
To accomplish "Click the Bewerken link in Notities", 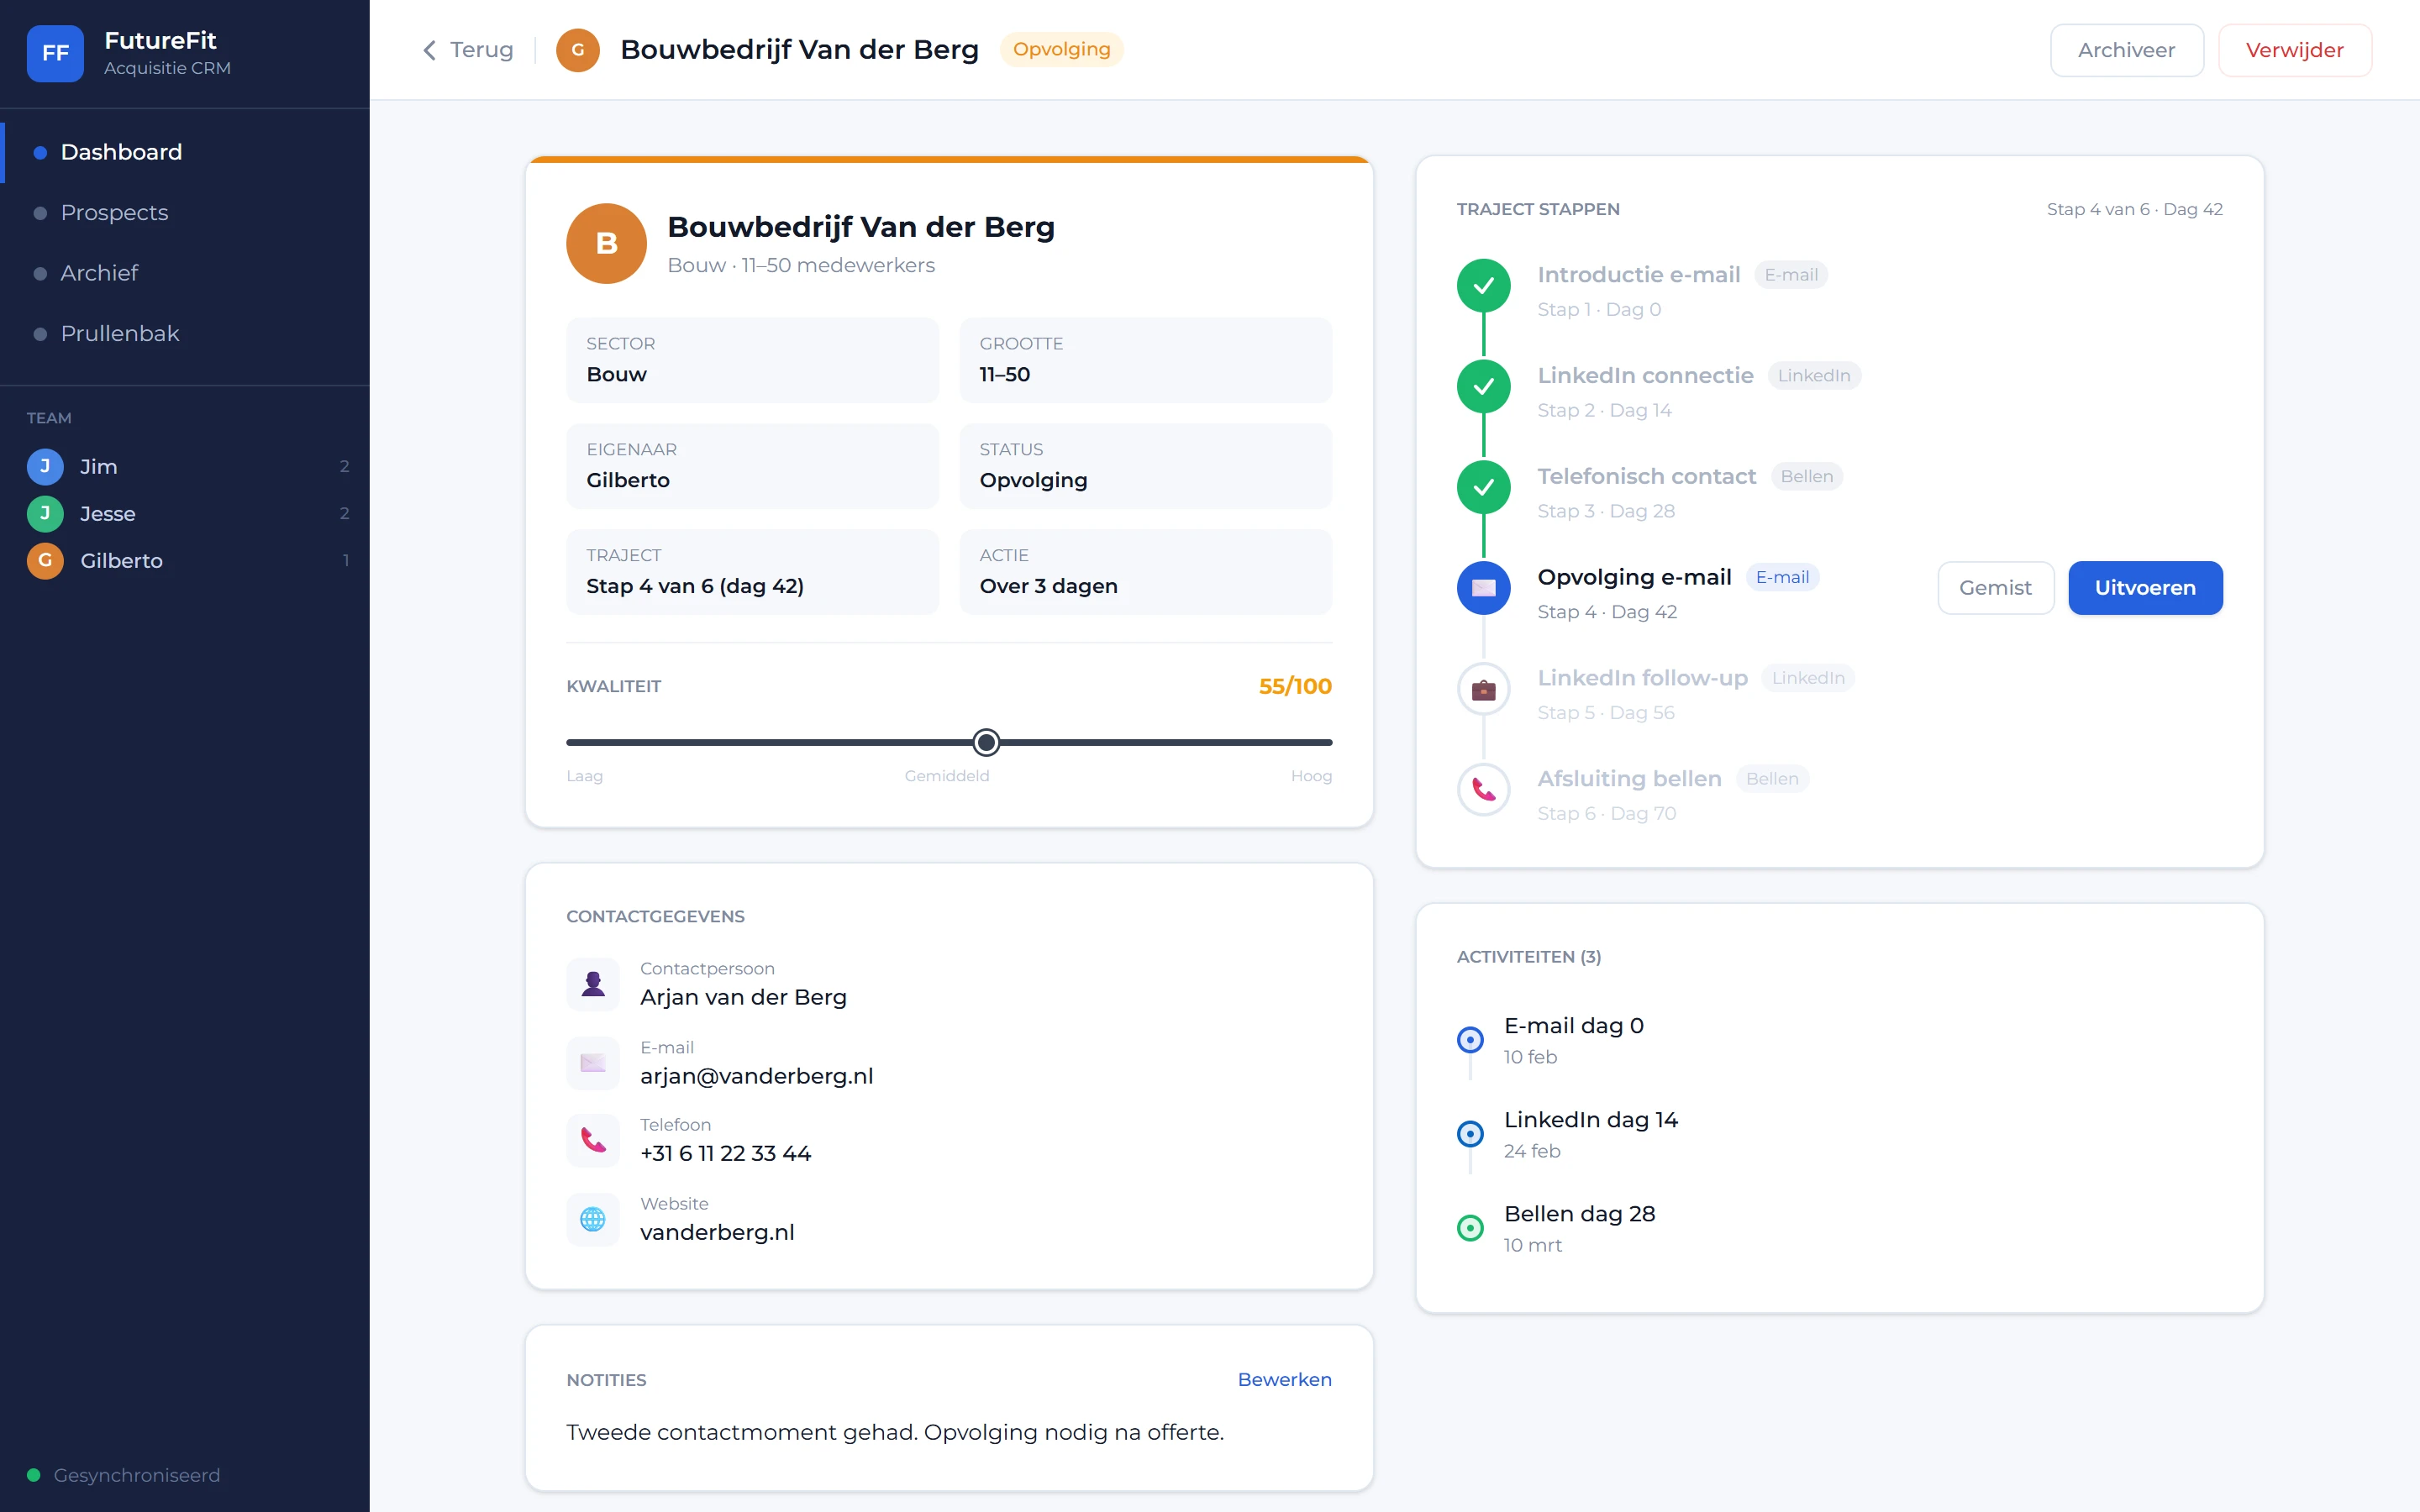I will (x=1284, y=1380).
